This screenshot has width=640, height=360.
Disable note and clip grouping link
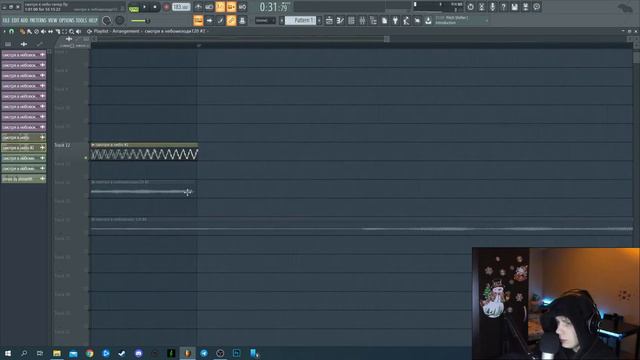point(231,20)
